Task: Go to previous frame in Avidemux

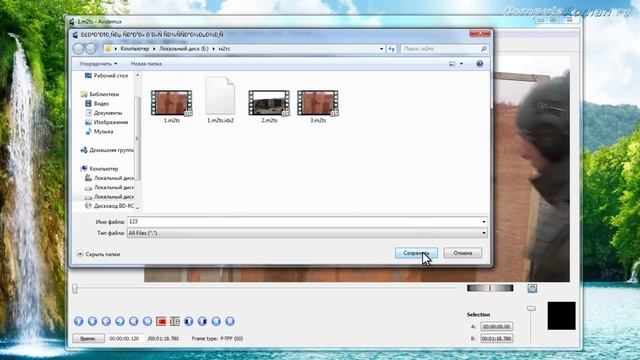Action: tap(106, 321)
